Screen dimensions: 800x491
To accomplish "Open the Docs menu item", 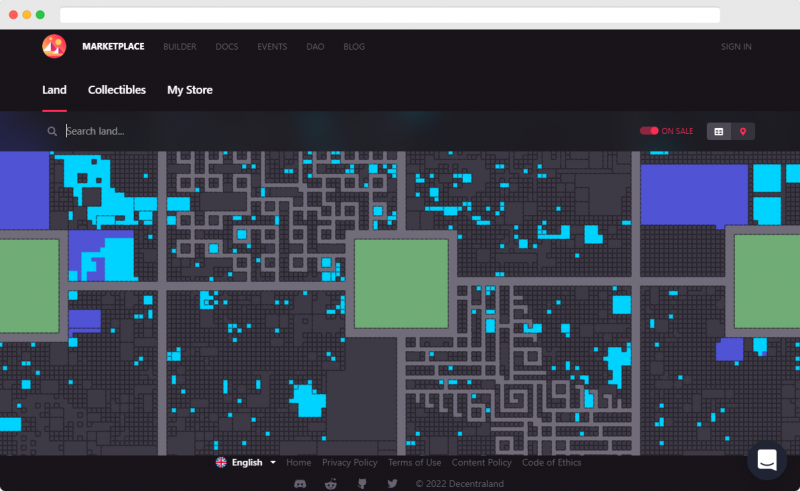I will (x=227, y=46).
